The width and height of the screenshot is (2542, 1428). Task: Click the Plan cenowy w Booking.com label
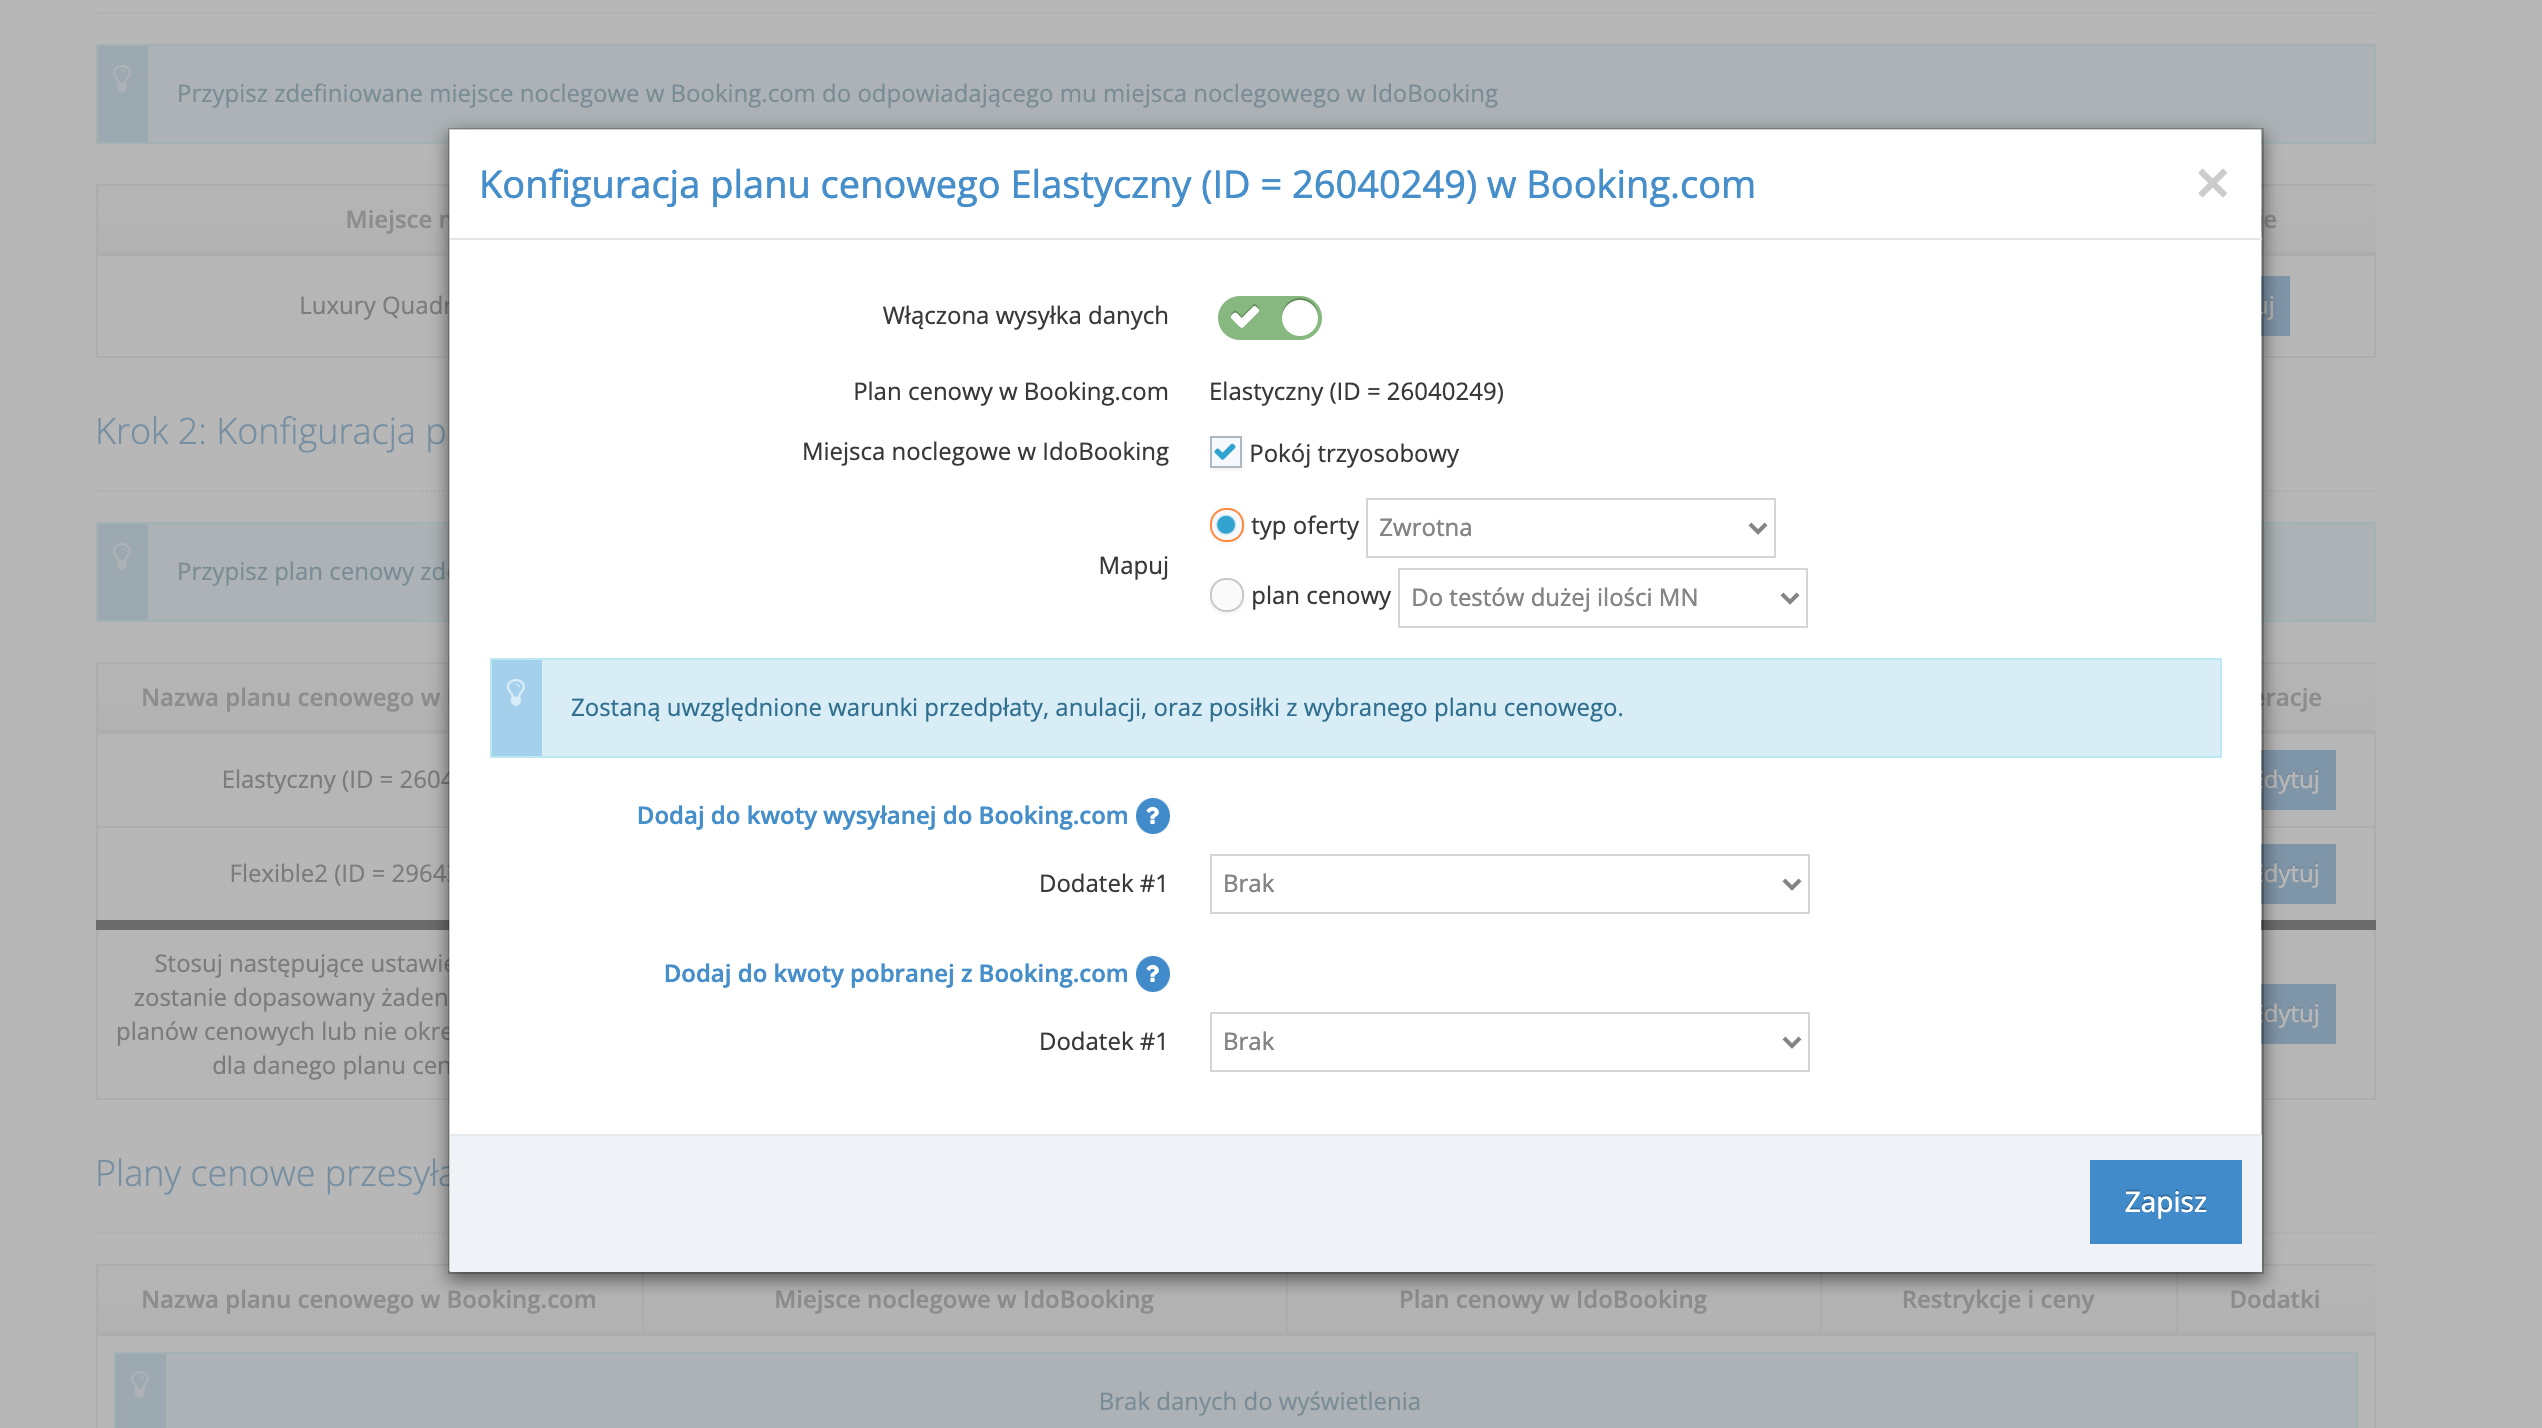(1010, 391)
